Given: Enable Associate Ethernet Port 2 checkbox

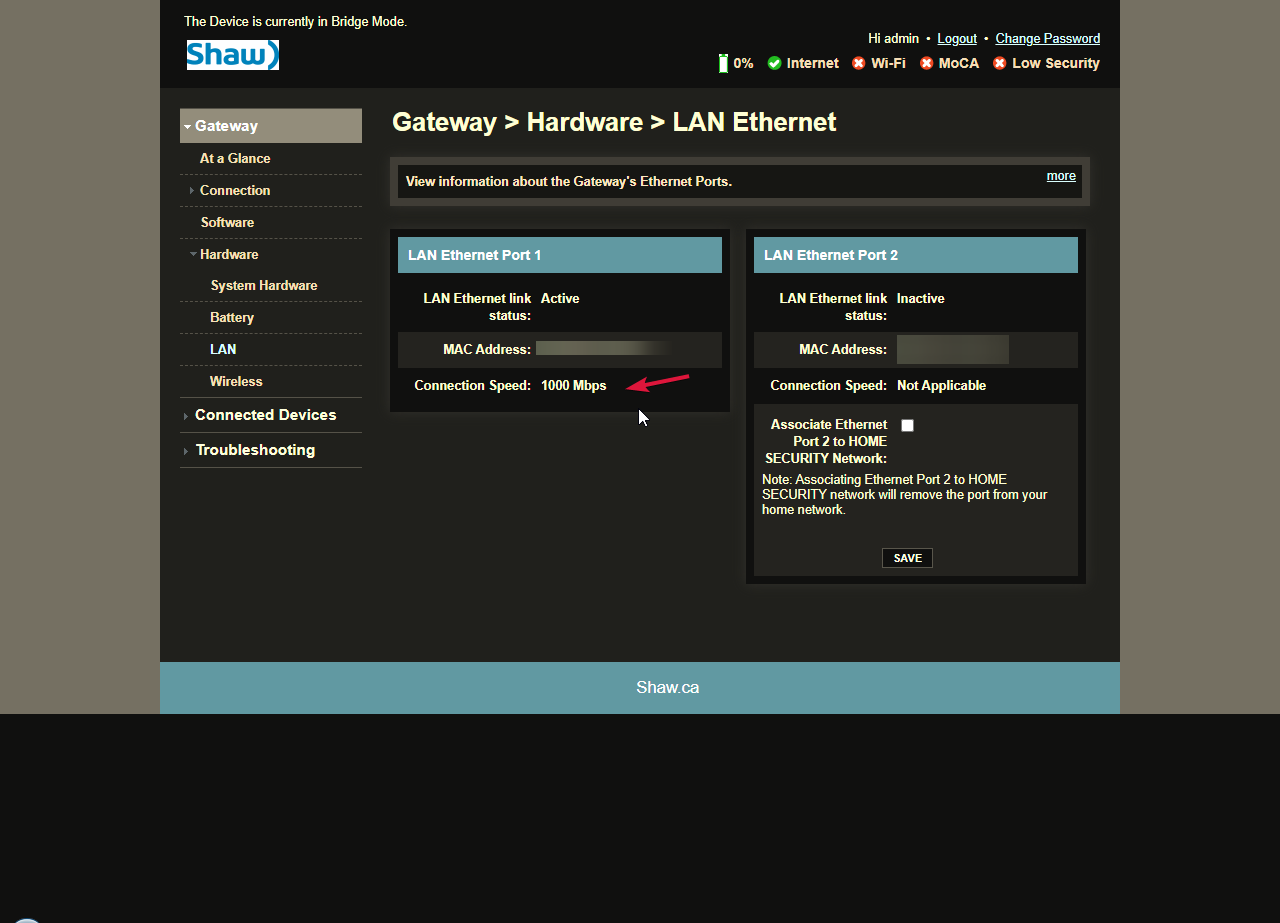Looking at the screenshot, I should click(907, 425).
